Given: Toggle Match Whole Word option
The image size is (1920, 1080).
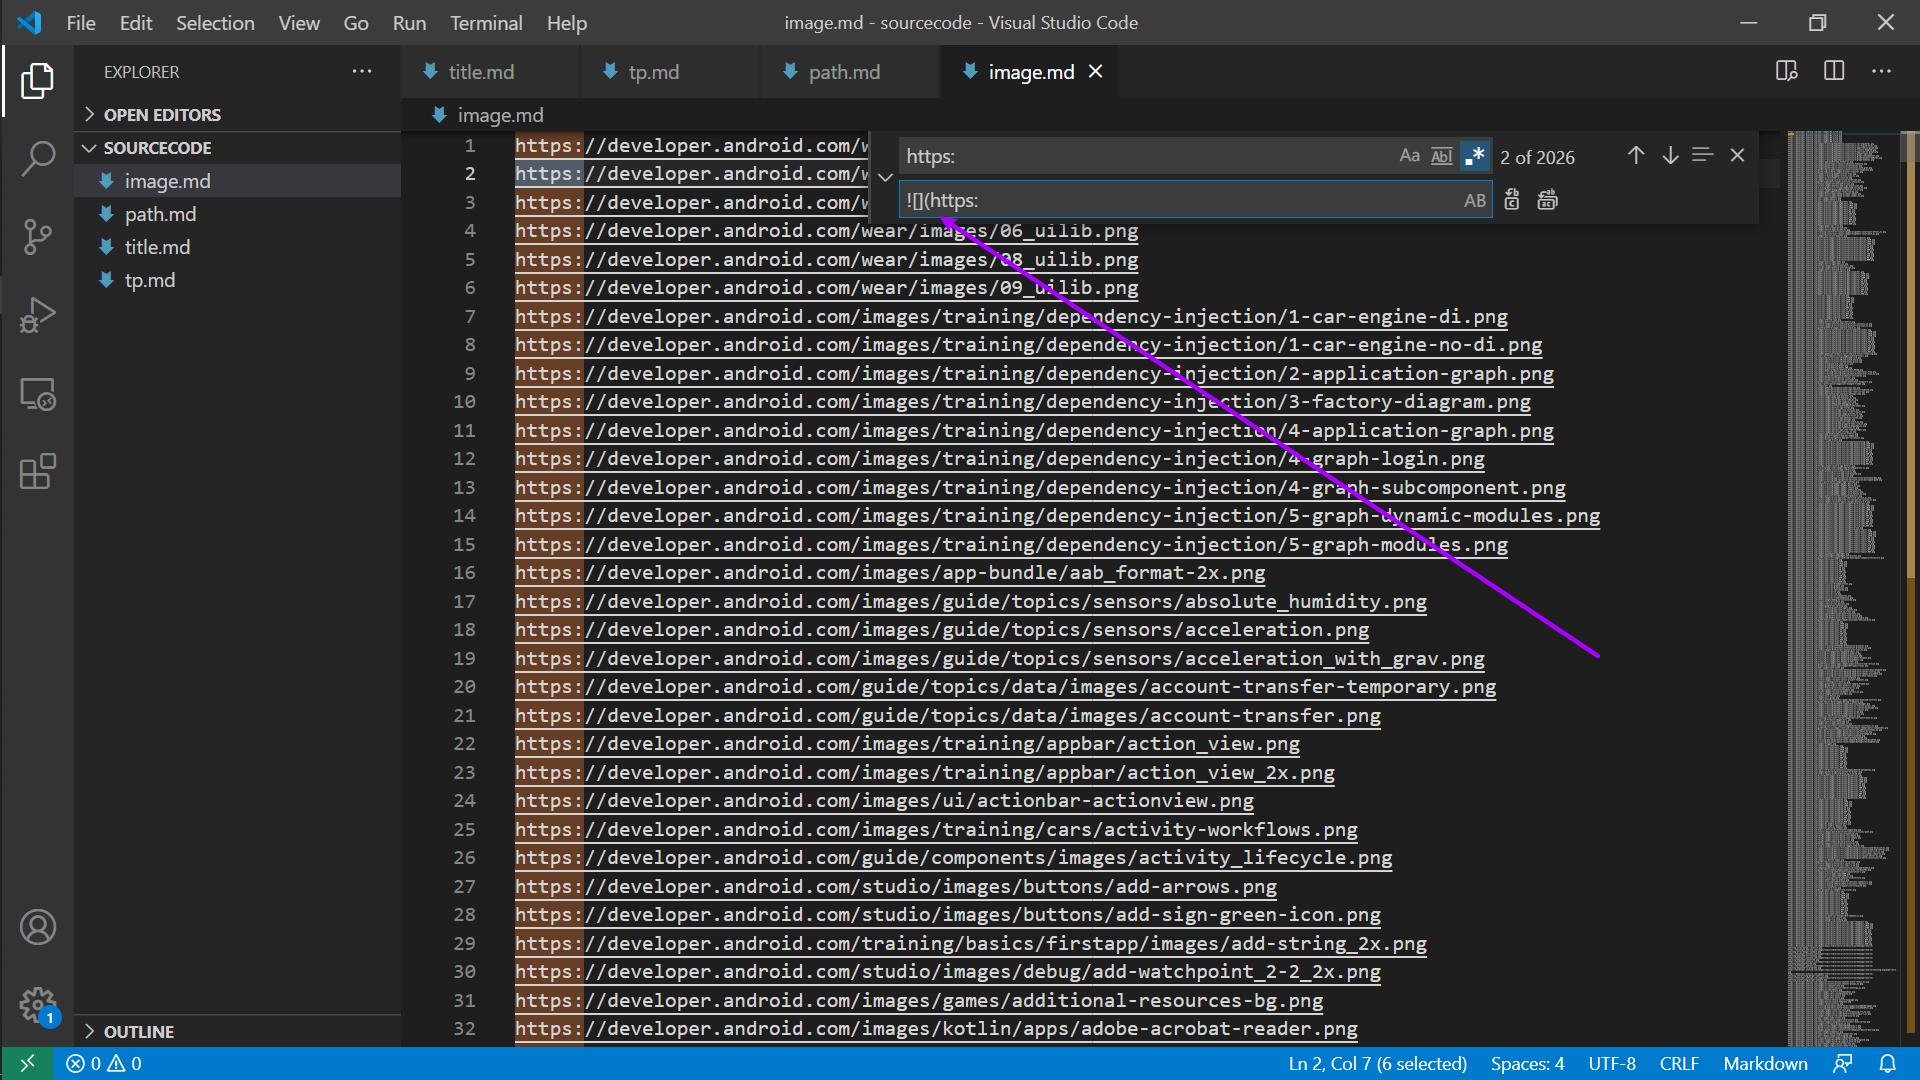Looking at the screenshot, I should click(1441, 156).
